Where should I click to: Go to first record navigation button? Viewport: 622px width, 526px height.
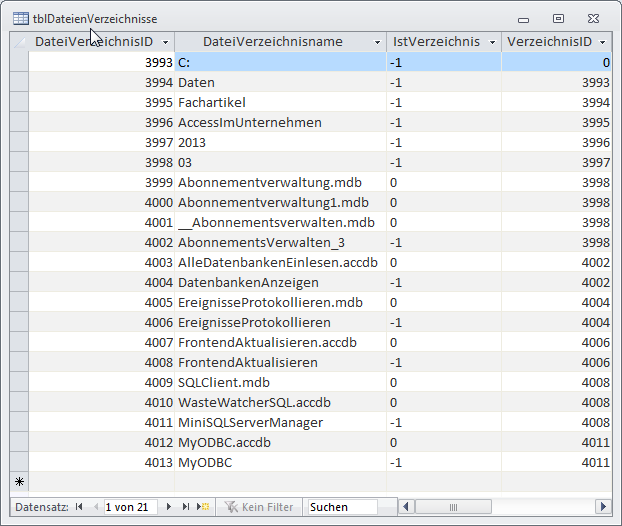[x=79, y=507]
